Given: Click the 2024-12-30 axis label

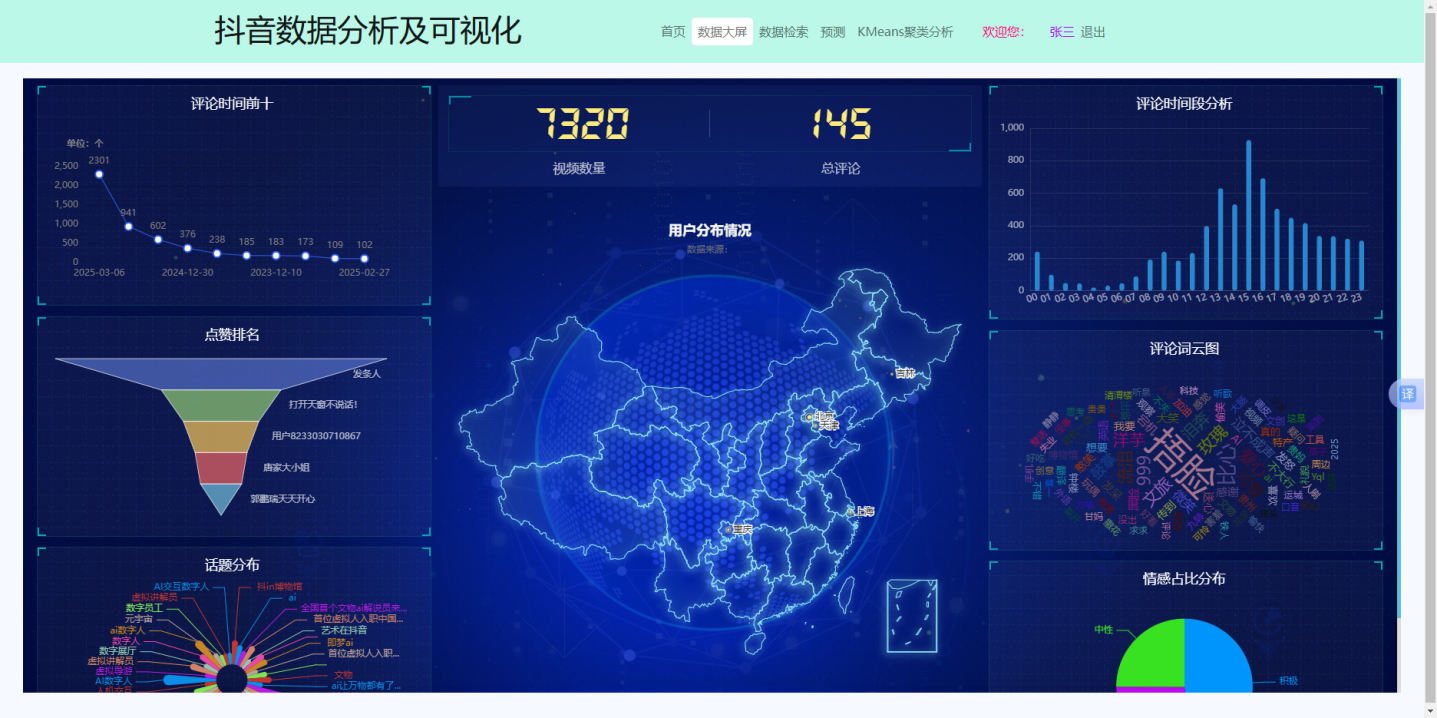Looking at the screenshot, I should coord(187,272).
